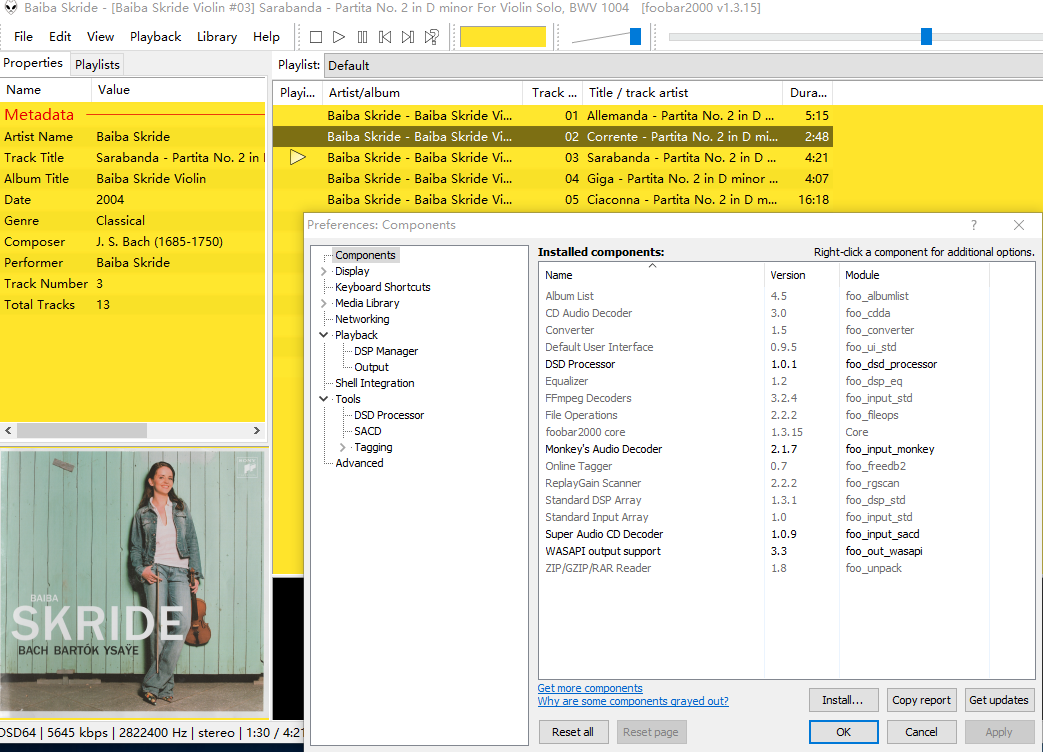Image resolution: width=1043 pixels, height=752 pixels.
Task: Open the Get more components link
Action: pos(590,688)
